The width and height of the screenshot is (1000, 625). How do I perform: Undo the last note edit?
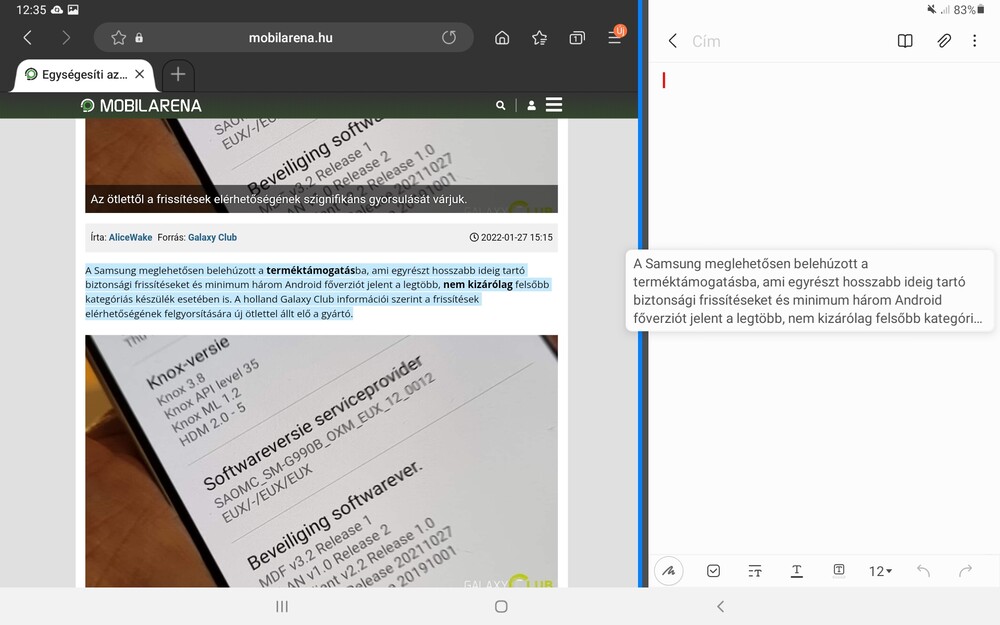pyautogui.click(x=923, y=571)
